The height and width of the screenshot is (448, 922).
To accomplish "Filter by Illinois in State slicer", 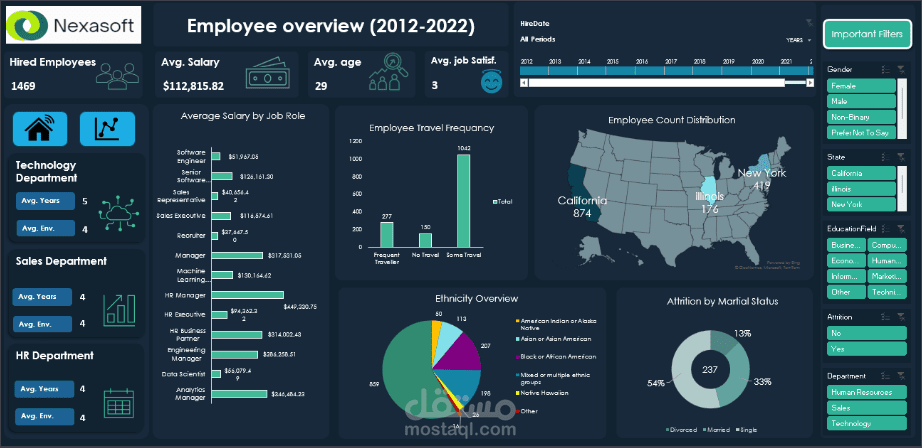I will (x=861, y=189).
